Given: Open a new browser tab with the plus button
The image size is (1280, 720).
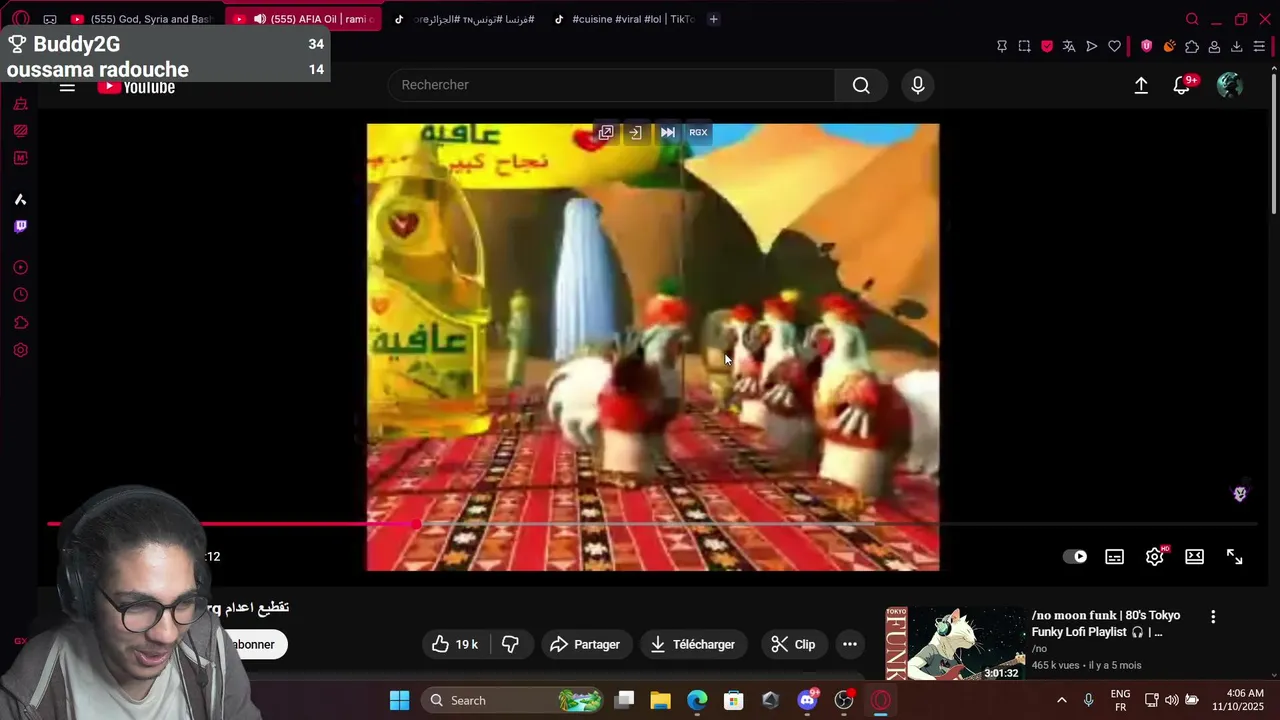Looking at the screenshot, I should tap(713, 19).
